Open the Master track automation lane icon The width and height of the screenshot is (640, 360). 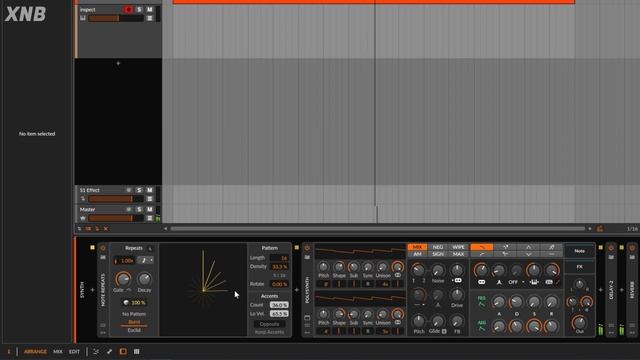click(x=150, y=218)
